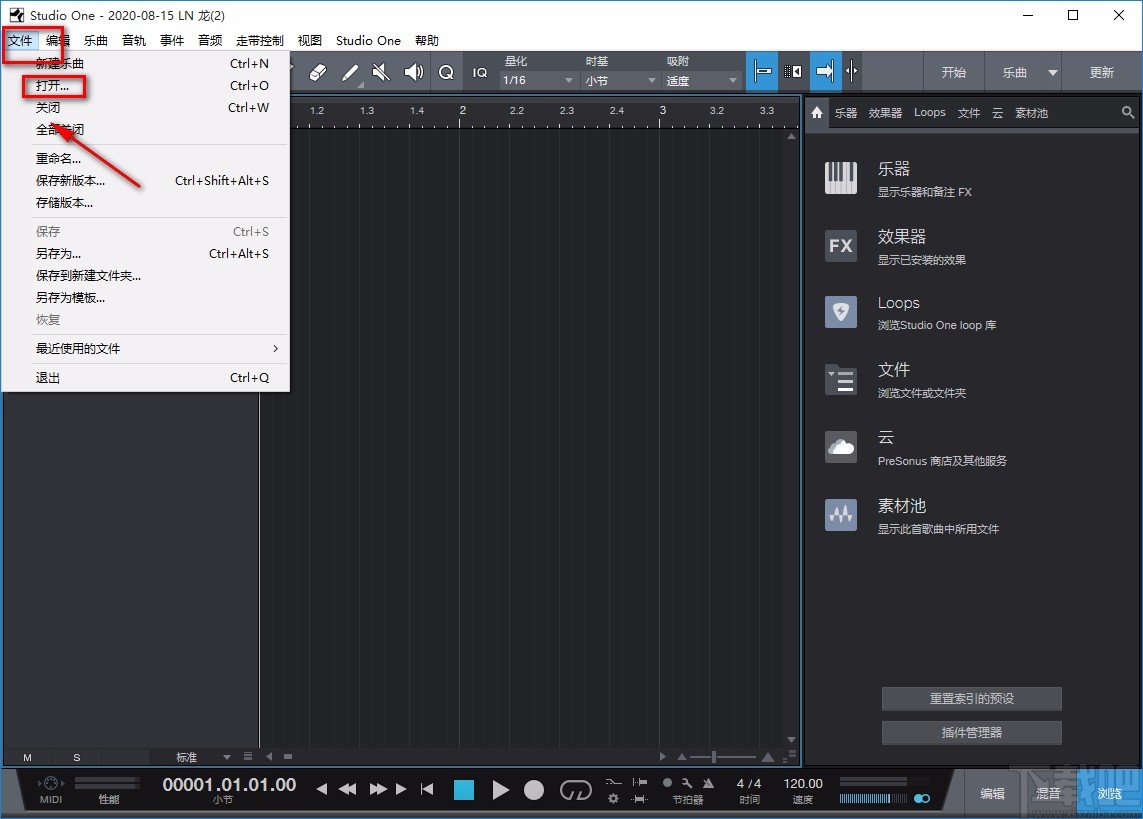Open the 乐器 instruments piano icon
The image size is (1143, 819).
click(x=840, y=178)
